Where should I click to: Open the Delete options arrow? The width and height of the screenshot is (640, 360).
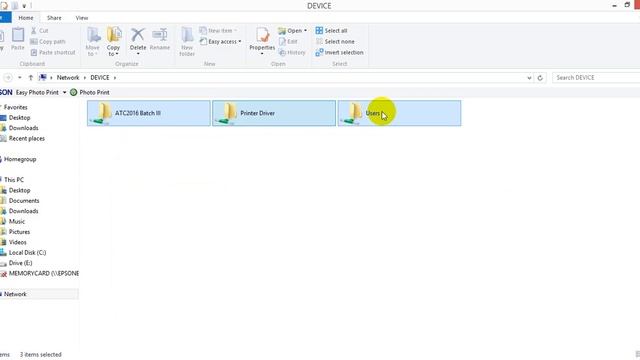138,54
